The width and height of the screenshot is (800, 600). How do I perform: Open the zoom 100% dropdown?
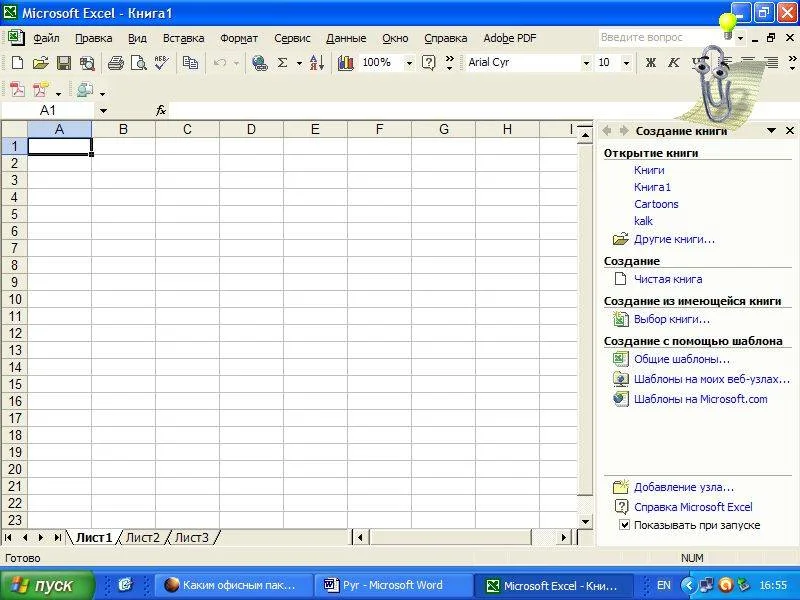[x=409, y=63]
